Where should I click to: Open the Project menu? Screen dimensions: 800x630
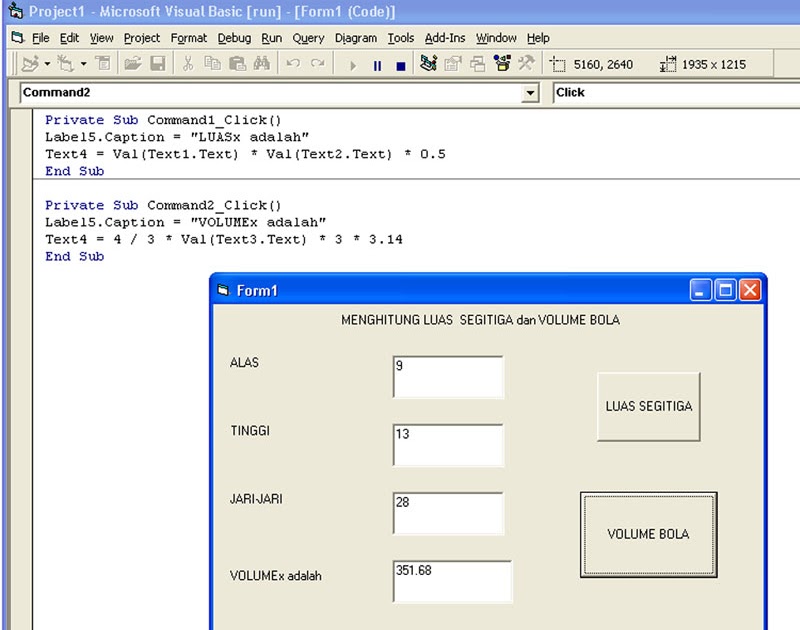click(142, 38)
